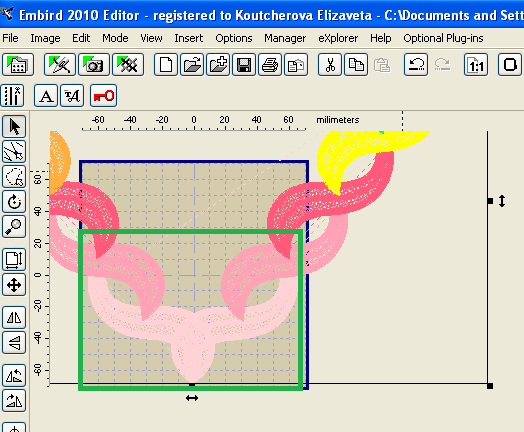Set zoom with the 1:1 button
Screen dimensions: 524x432
coord(476,64)
